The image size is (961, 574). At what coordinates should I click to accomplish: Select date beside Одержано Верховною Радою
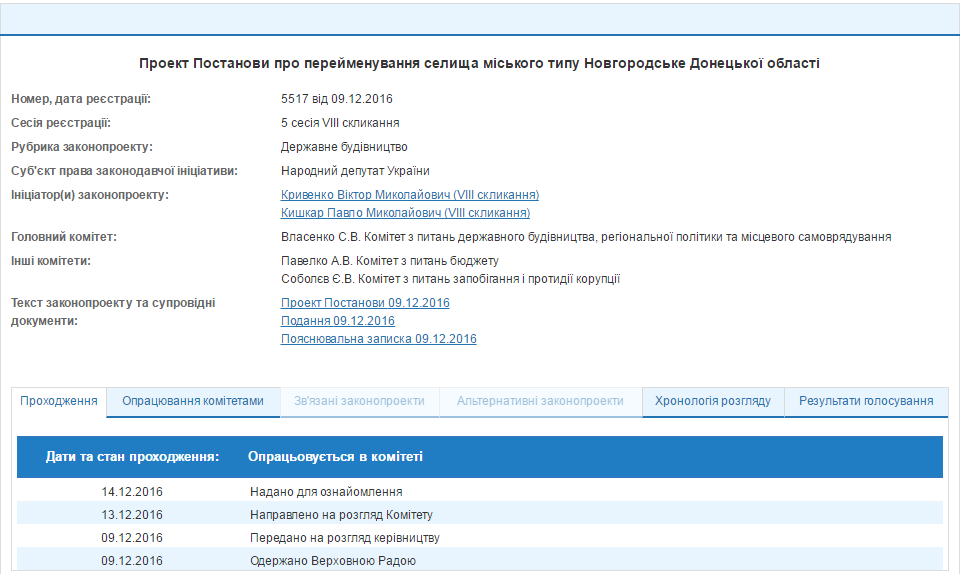132,561
